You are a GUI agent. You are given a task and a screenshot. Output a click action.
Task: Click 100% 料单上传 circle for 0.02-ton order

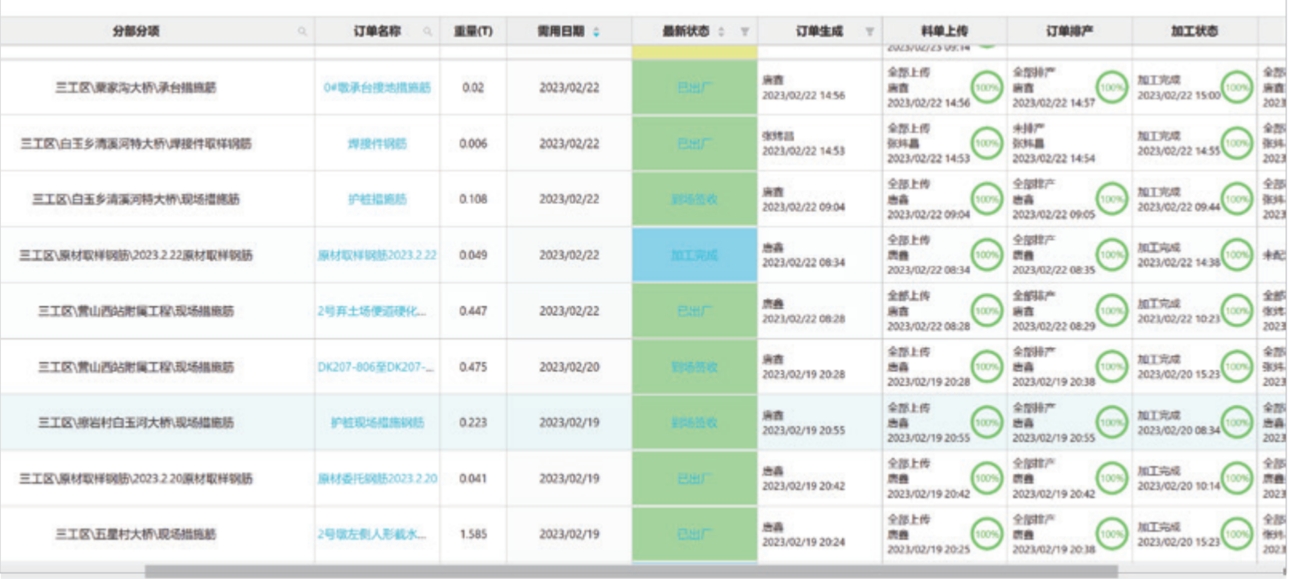(x=986, y=87)
